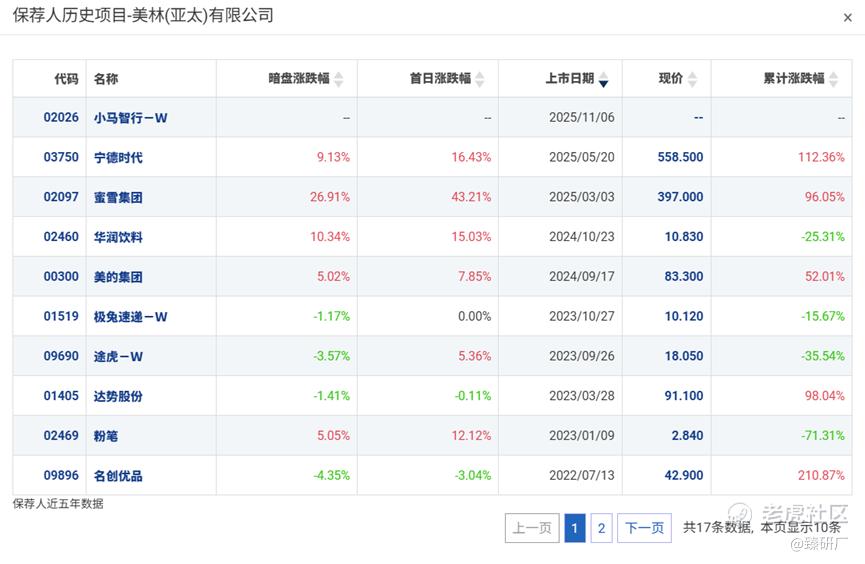The width and height of the screenshot is (865, 564).
Task: Select listing date 2024/09/17
Action: click(x=581, y=276)
